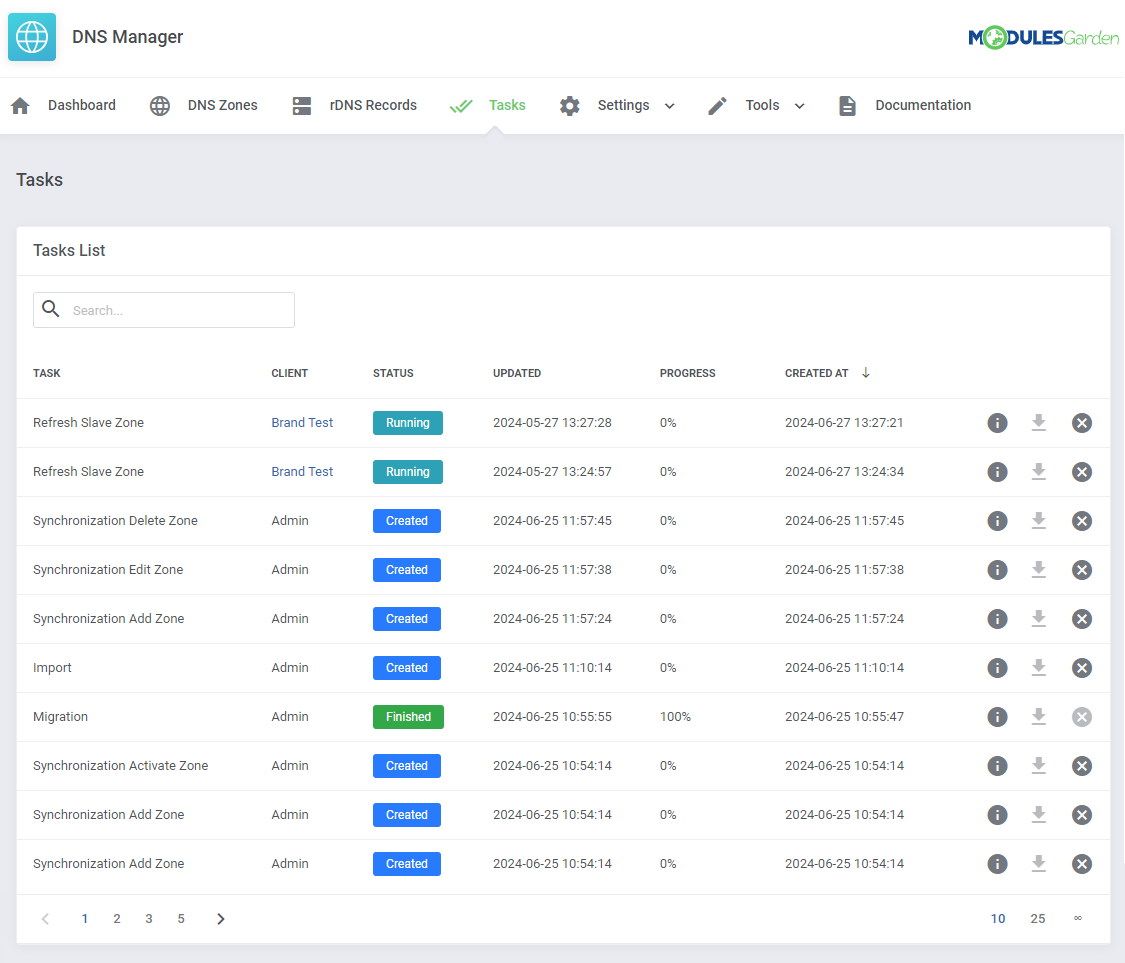The width and height of the screenshot is (1125, 963).
Task: Sort the list by TASK column
Action: pyautogui.click(x=47, y=373)
